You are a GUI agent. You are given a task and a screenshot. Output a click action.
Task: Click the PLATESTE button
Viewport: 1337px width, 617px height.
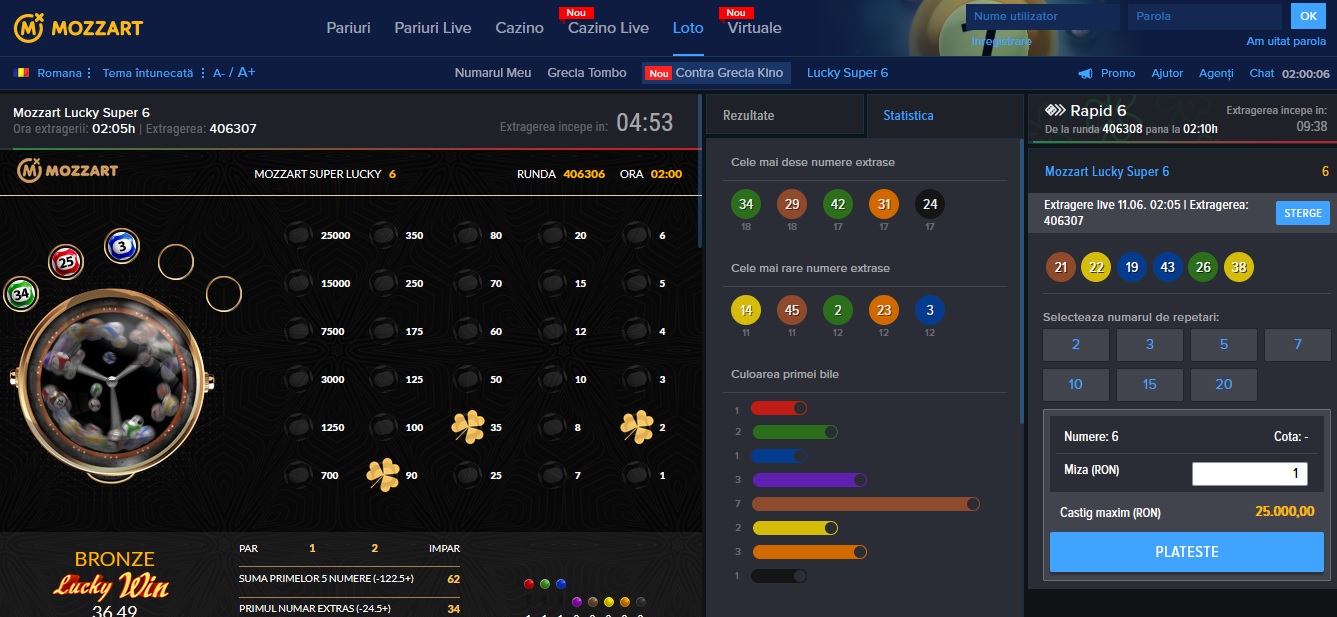pyautogui.click(x=1187, y=552)
